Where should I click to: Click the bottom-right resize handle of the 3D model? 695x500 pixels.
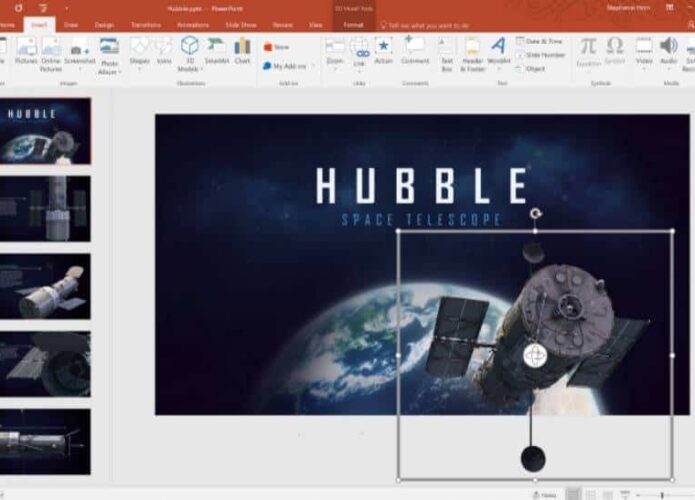click(x=672, y=480)
